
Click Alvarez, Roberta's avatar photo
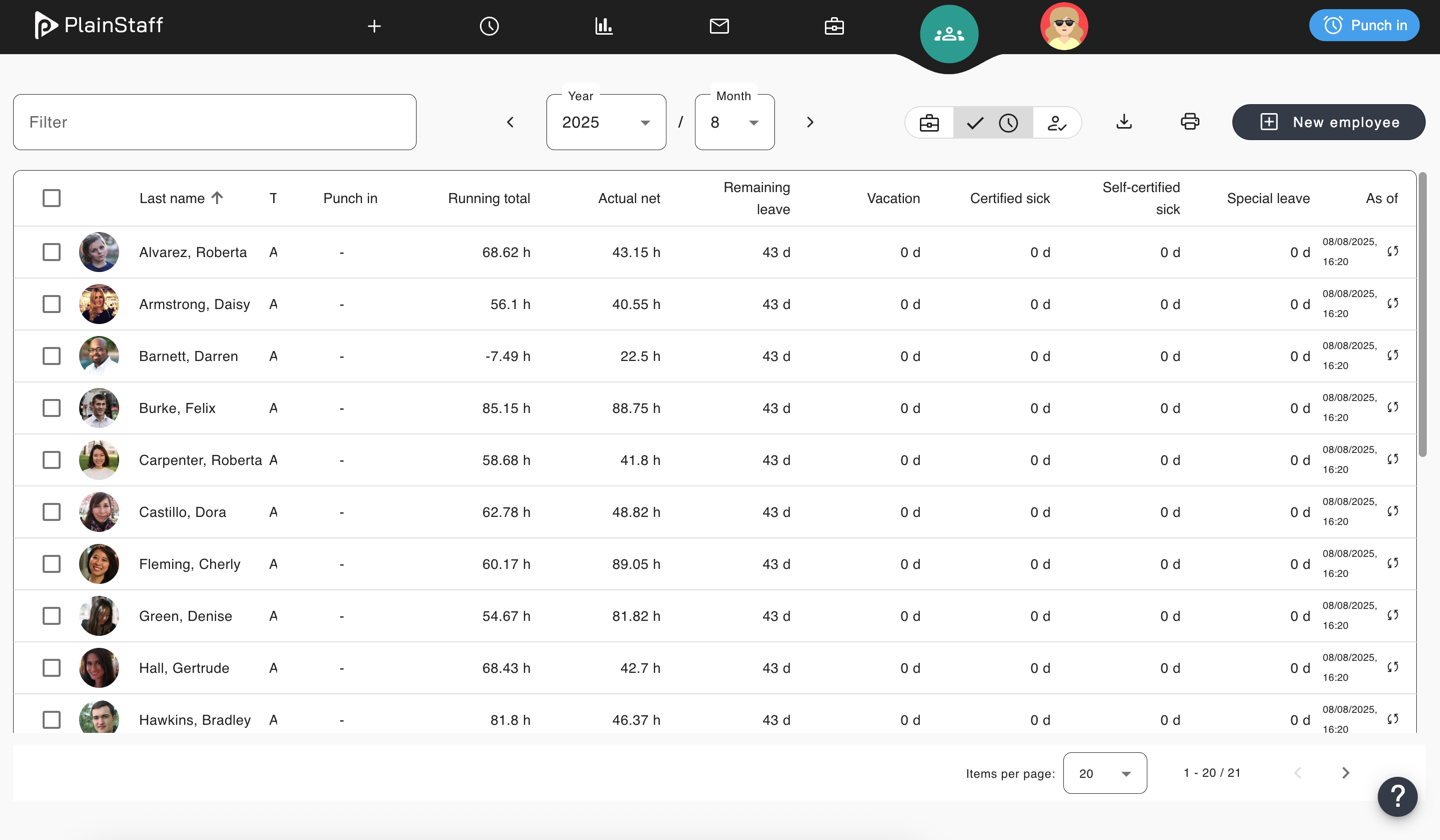99,252
